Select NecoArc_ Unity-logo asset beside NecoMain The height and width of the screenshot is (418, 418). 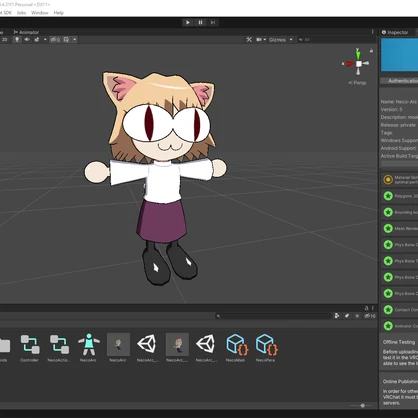(206, 348)
